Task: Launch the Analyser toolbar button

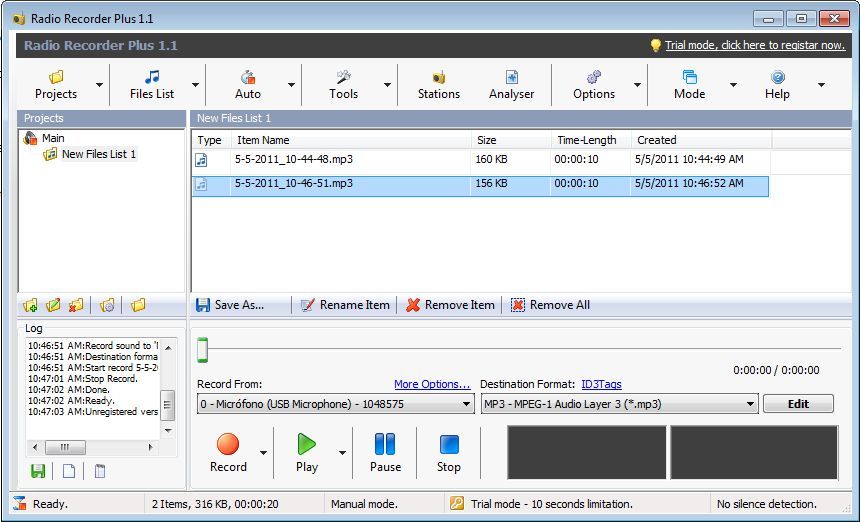Action: (x=511, y=84)
